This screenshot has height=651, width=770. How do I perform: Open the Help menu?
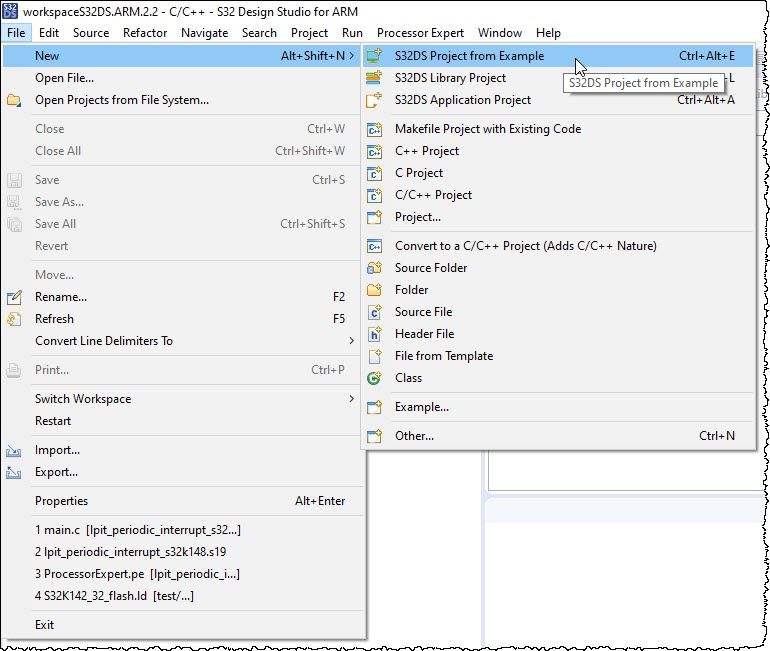coord(548,33)
